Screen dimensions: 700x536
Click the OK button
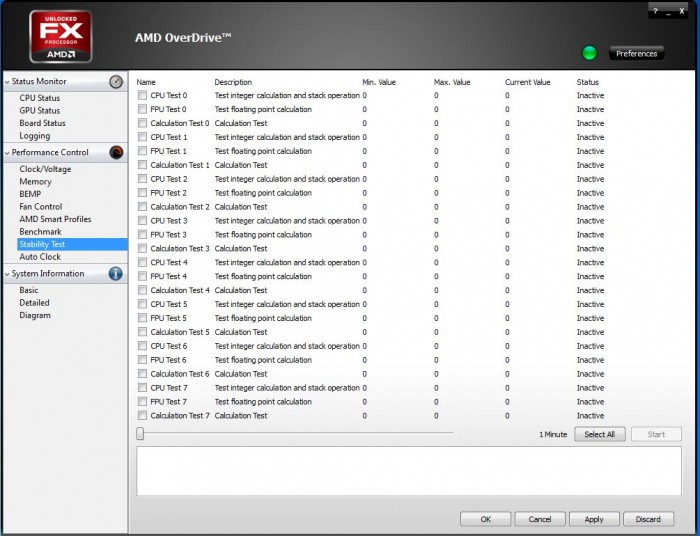[485, 519]
